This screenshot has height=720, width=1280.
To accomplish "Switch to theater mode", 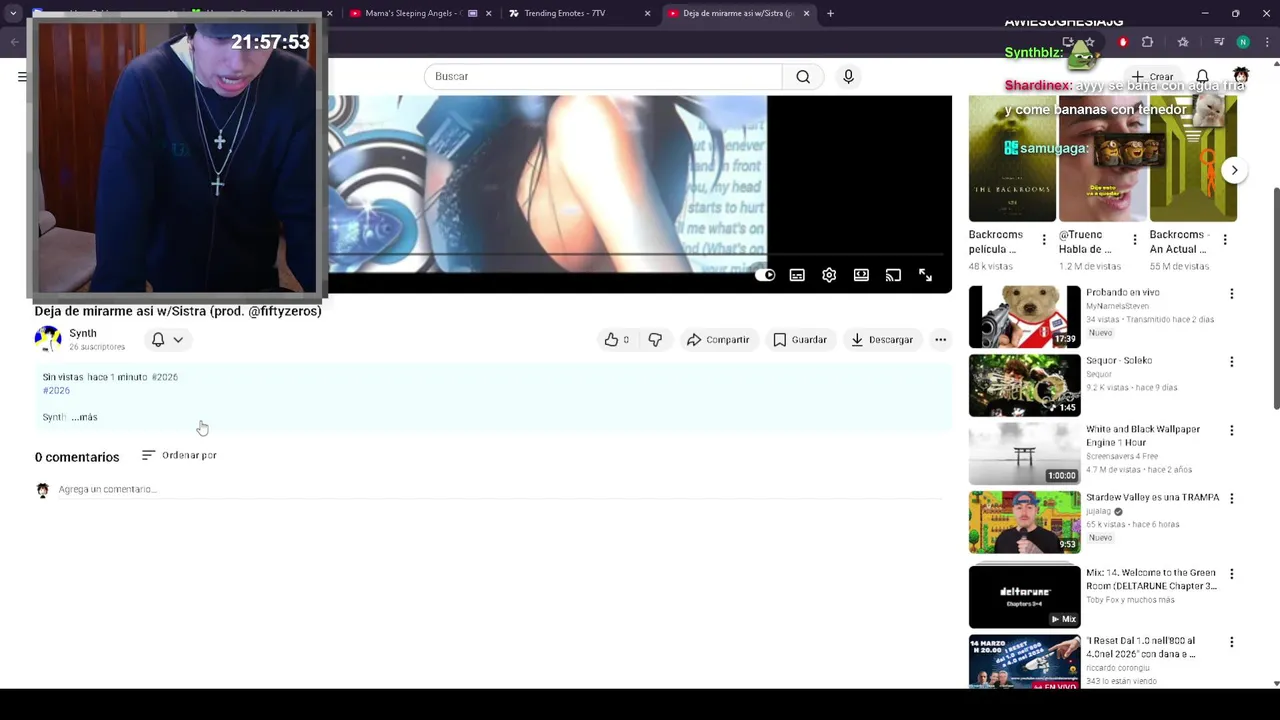I will (861, 275).
